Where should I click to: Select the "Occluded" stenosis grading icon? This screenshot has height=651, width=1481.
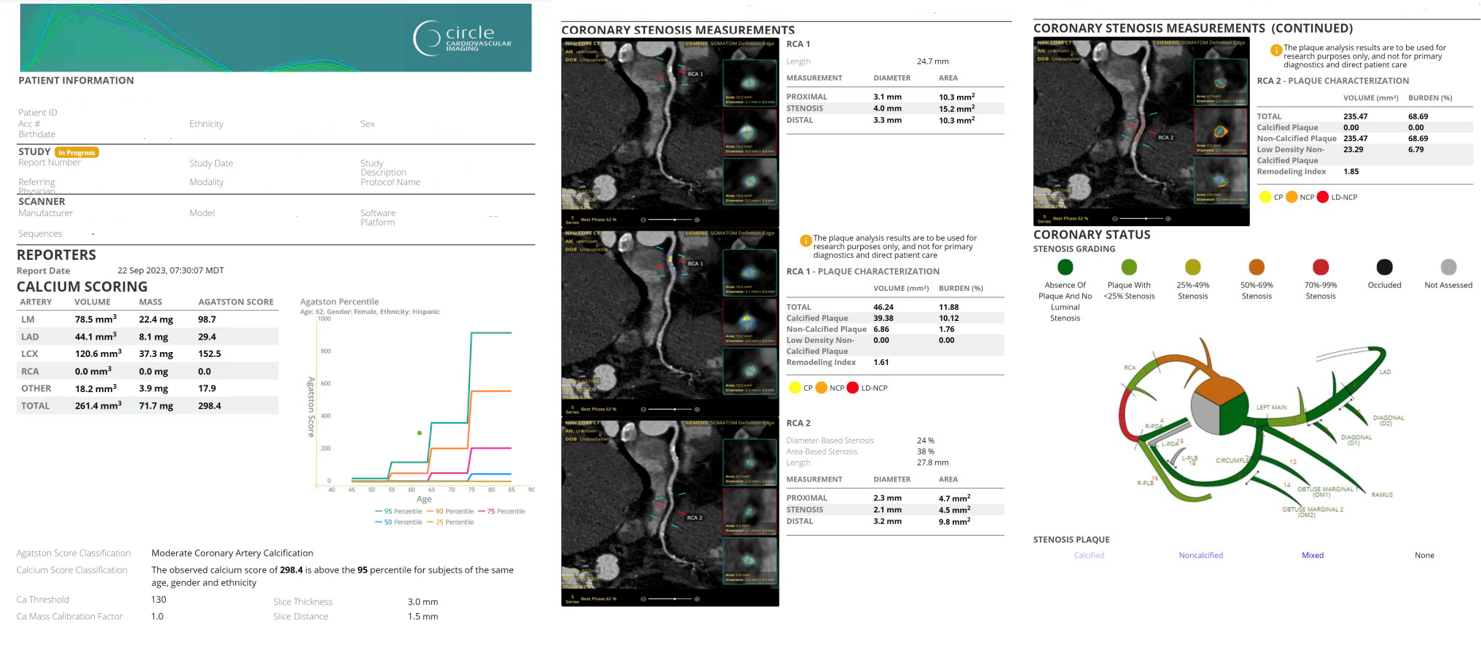[1384, 268]
